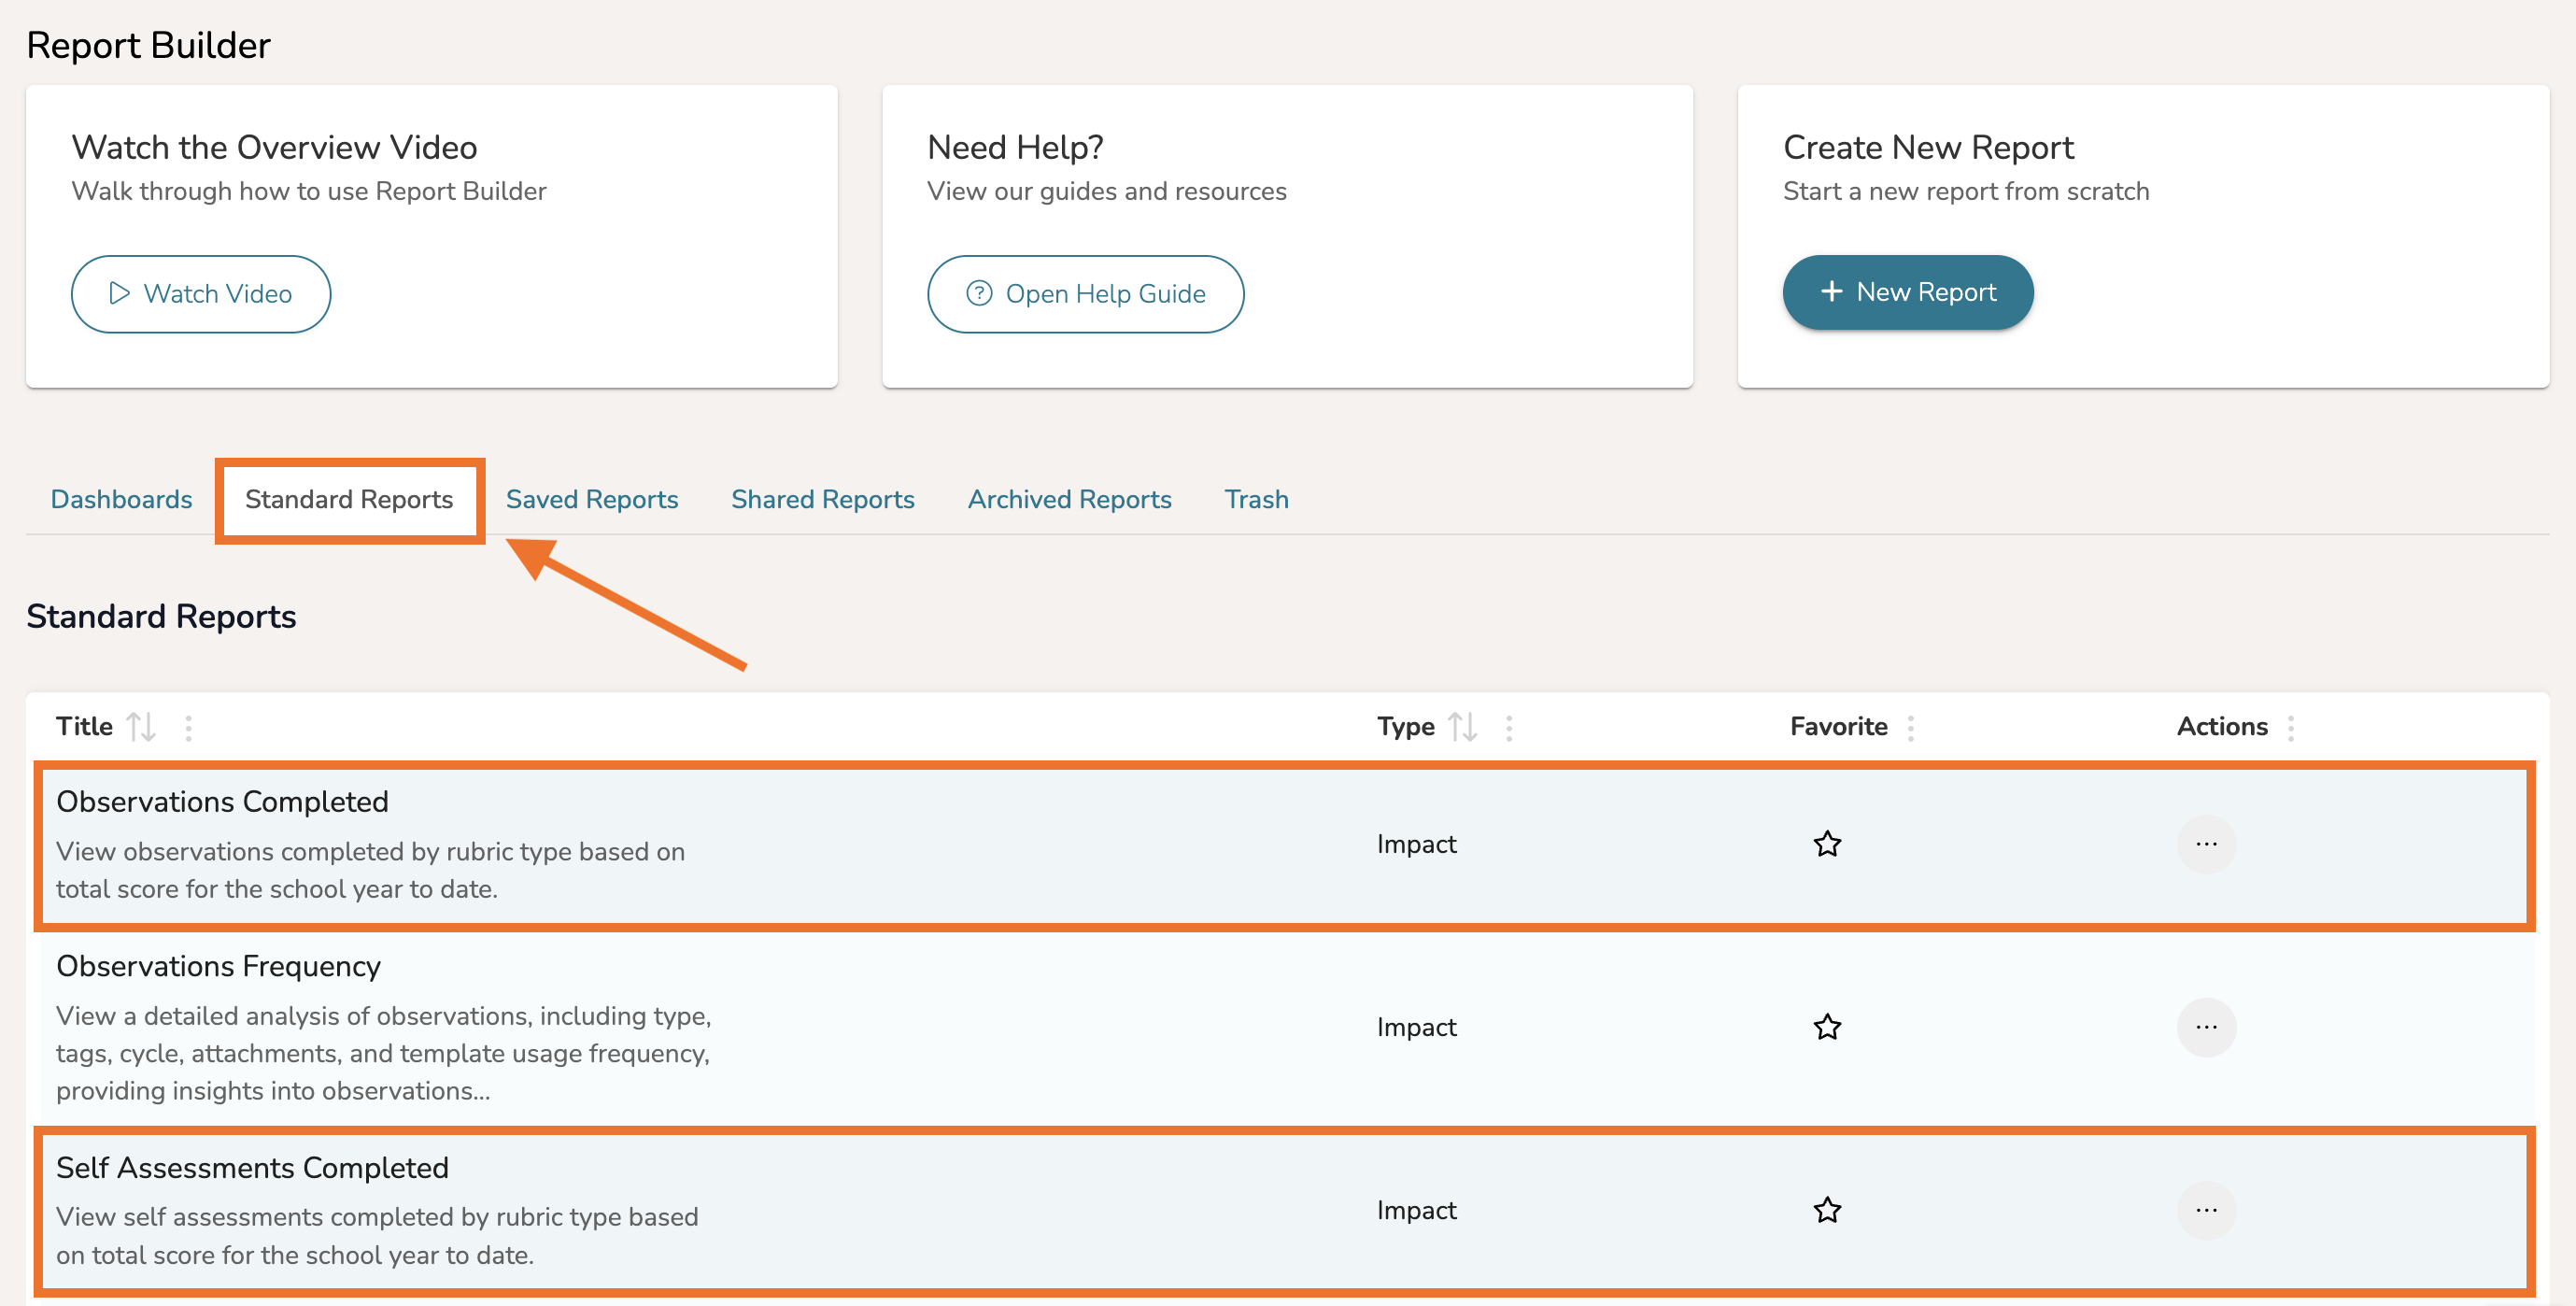Go to the Shared Reports tab
Viewport: 2576px width, 1306px height.
pos(822,499)
